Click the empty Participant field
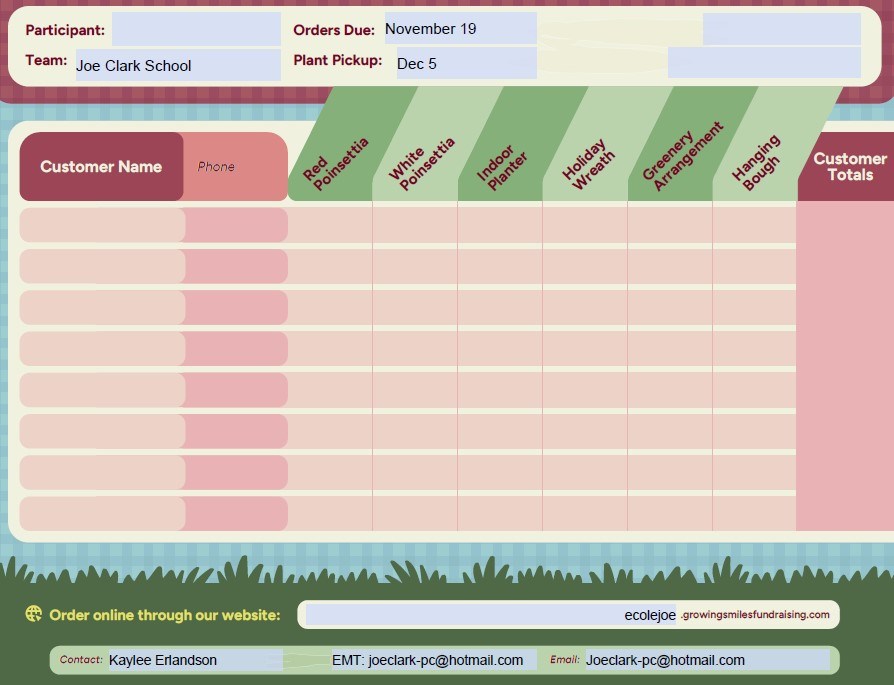This screenshot has width=894, height=685. tap(196, 29)
